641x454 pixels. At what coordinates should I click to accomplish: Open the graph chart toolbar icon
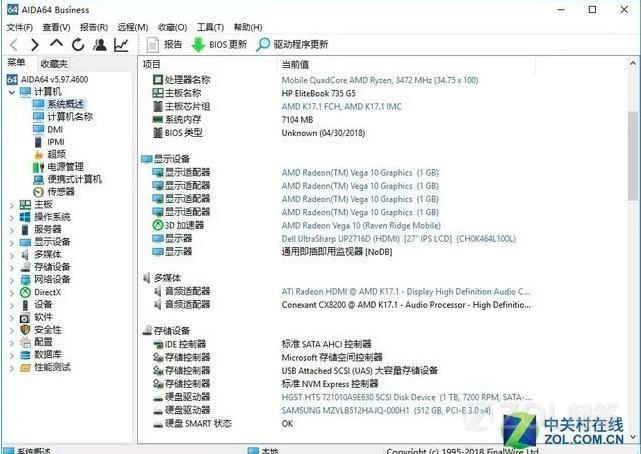click(x=121, y=45)
